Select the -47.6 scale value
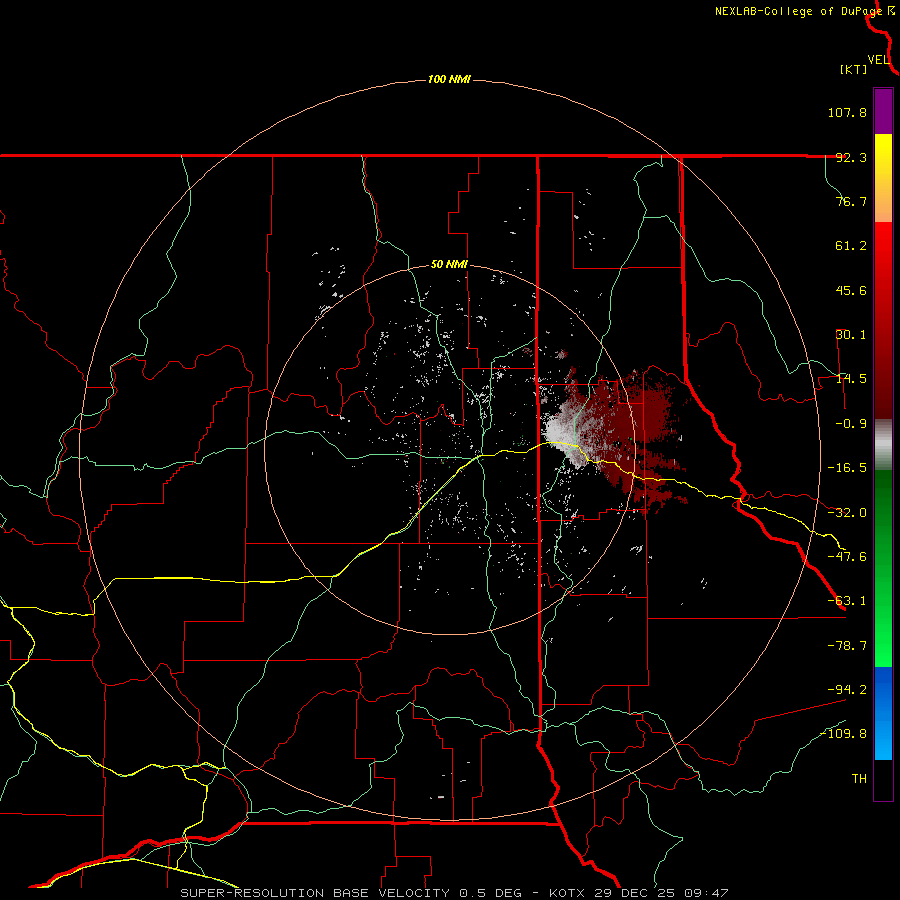Image resolution: width=900 pixels, height=900 pixels. [847, 557]
